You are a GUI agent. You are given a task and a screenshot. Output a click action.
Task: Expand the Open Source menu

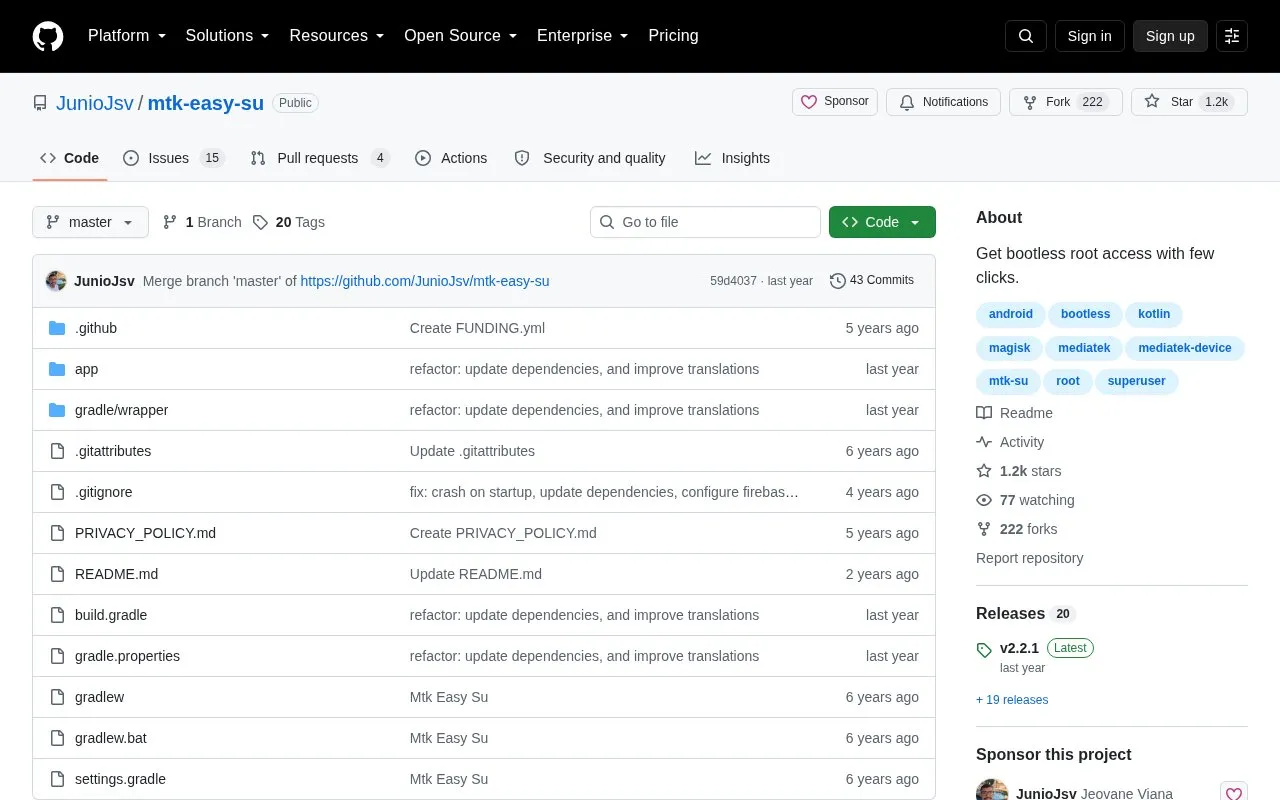point(461,36)
